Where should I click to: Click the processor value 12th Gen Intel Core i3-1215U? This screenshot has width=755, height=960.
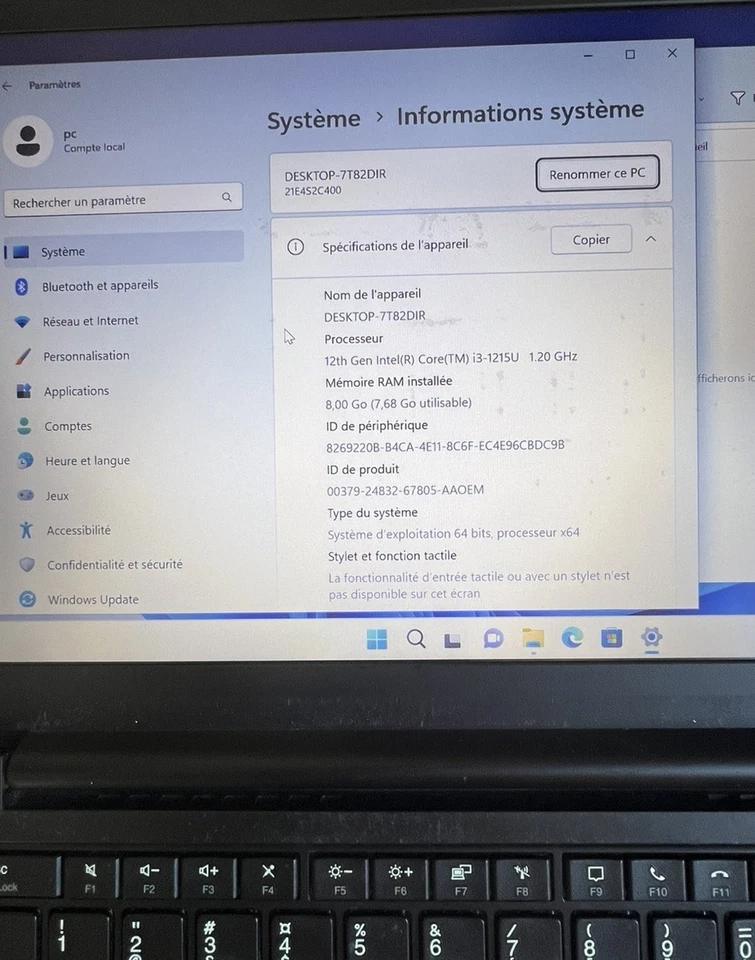coord(451,358)
